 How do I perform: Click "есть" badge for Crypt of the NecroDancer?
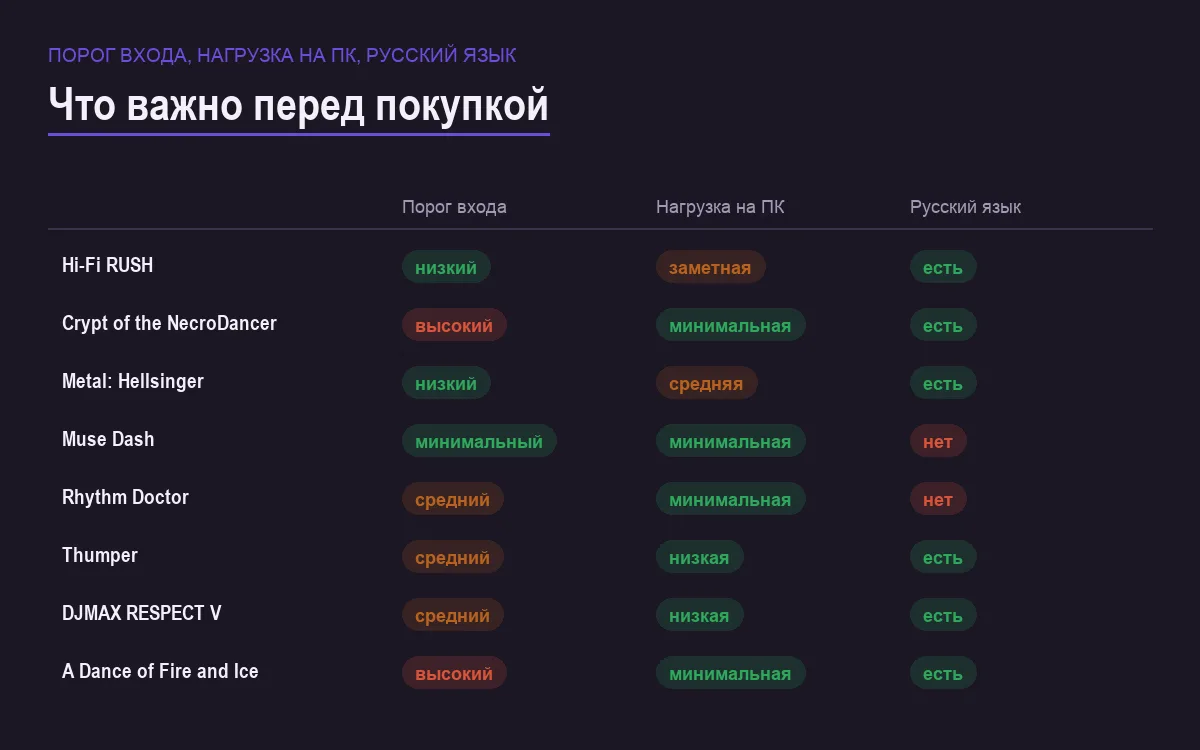click(943, 325)
